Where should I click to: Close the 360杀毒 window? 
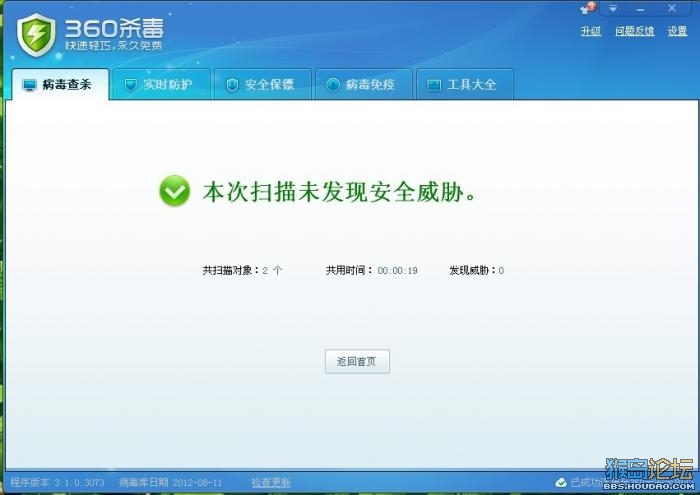click(x=672, y=8)
